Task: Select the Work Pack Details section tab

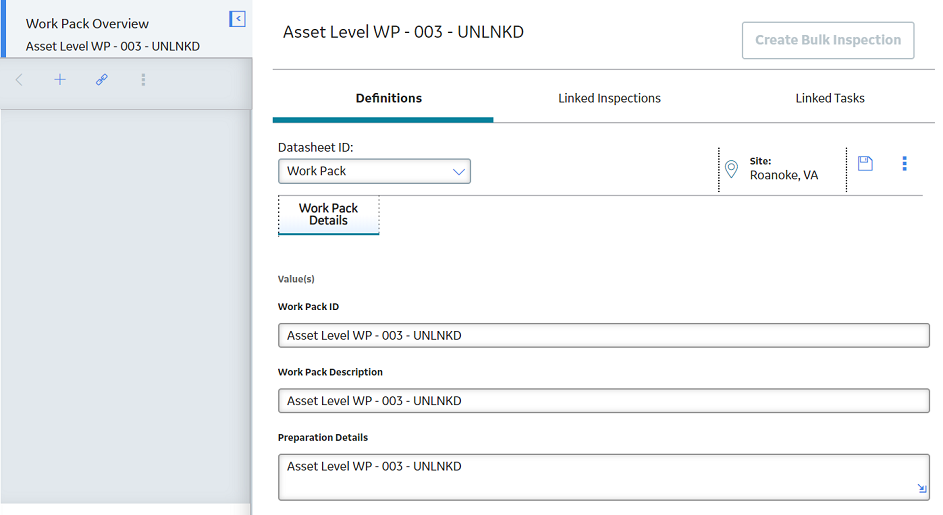Action: (x=328, y=215)
